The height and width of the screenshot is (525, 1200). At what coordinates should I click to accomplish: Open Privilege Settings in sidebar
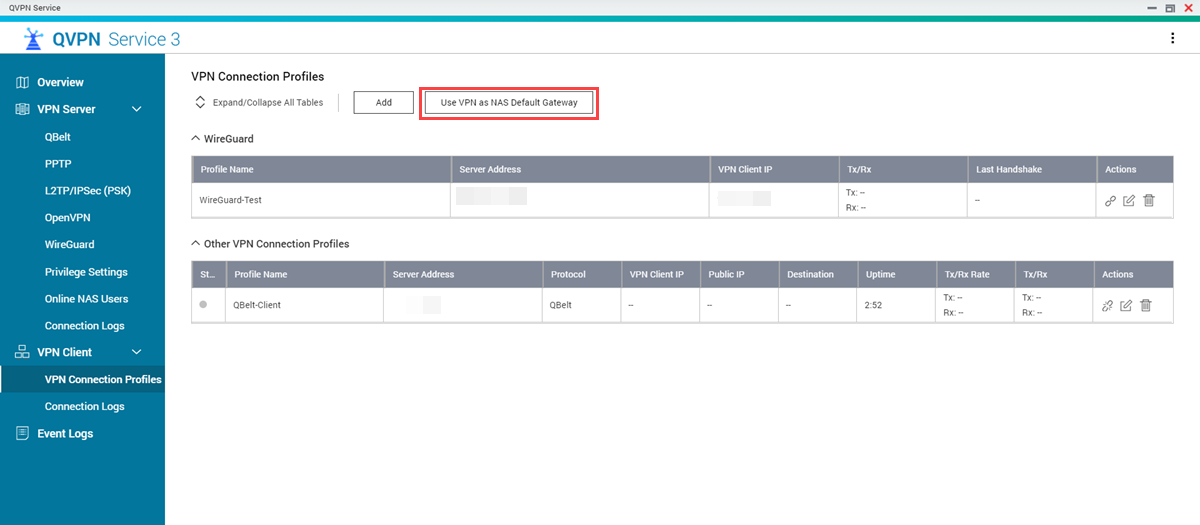pos(86,272)
